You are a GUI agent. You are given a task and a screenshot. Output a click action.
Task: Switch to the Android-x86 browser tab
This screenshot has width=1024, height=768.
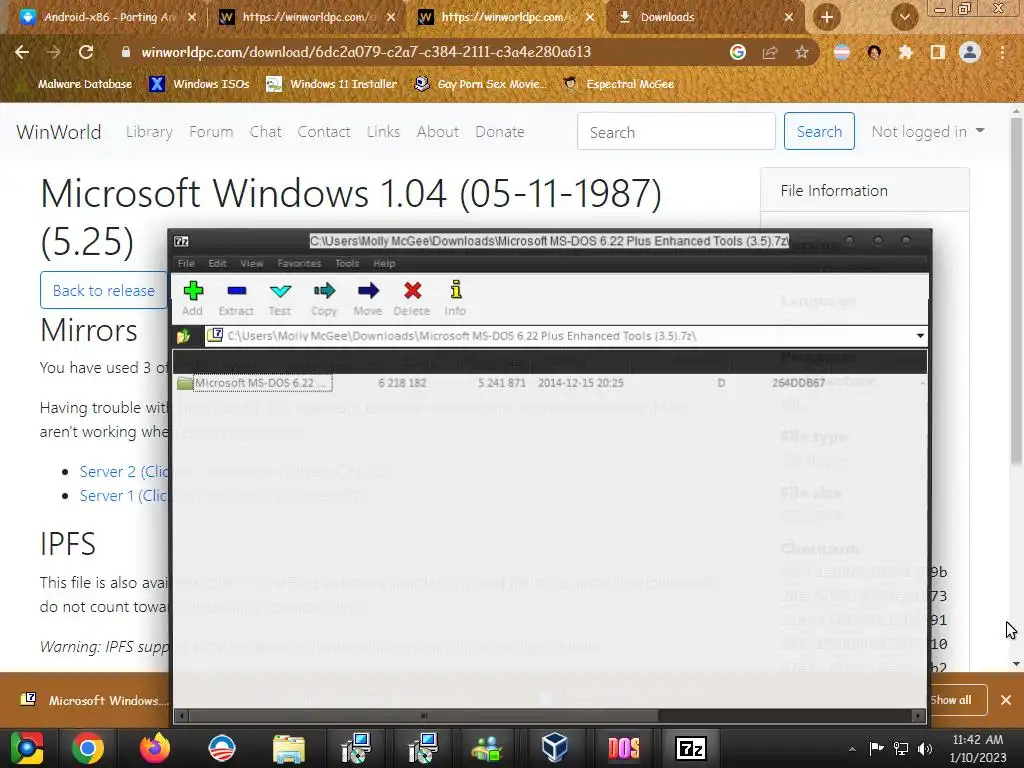click(108, 17)
